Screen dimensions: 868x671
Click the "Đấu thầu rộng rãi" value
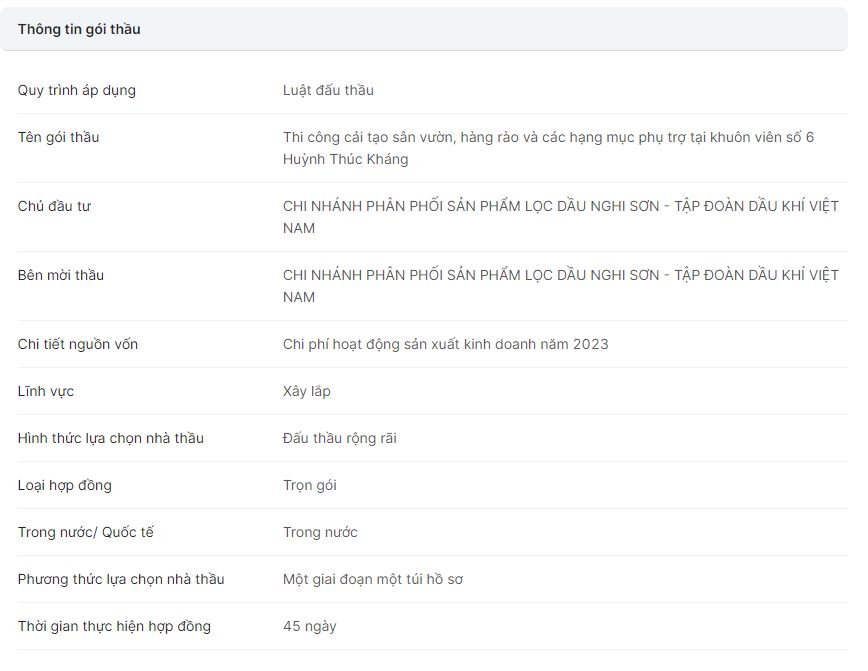coord(340,438)
